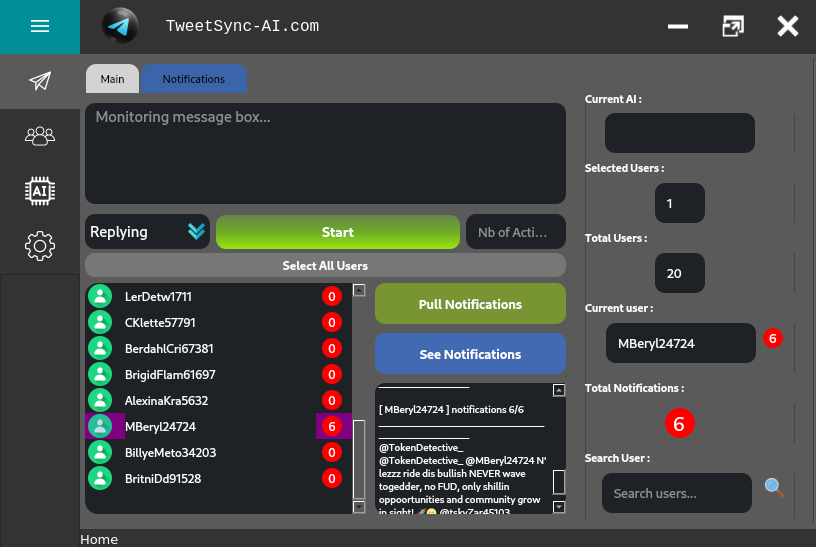Select user LerDetw1711
Image resolution: width=816 pixels, height=547 pixels.
[219, 296]
